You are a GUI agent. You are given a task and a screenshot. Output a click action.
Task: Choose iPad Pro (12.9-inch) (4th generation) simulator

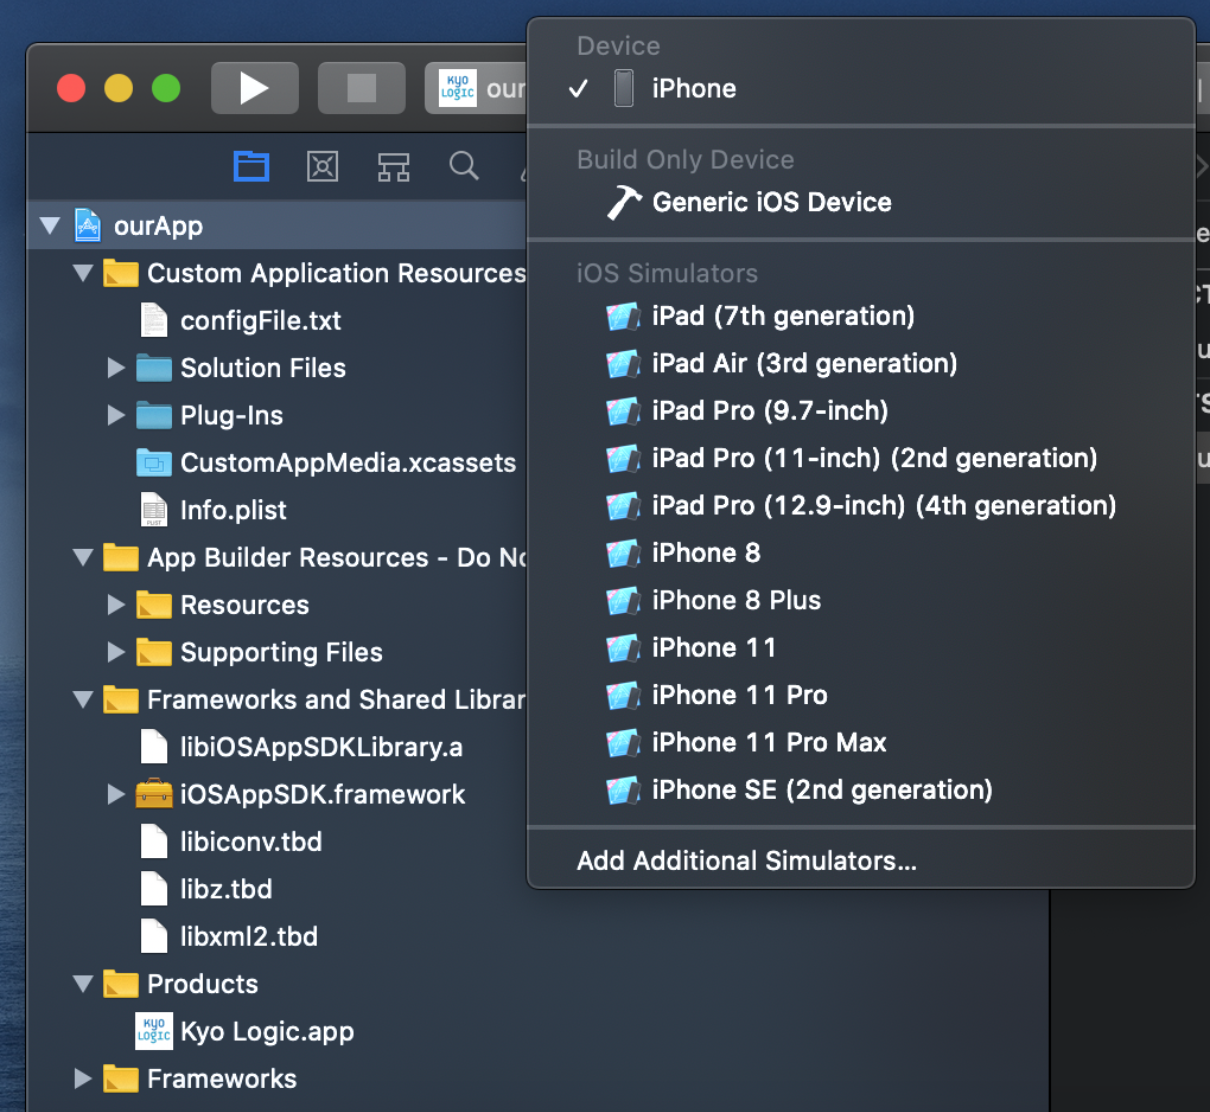pyautogui.click(x=861, y=506)
